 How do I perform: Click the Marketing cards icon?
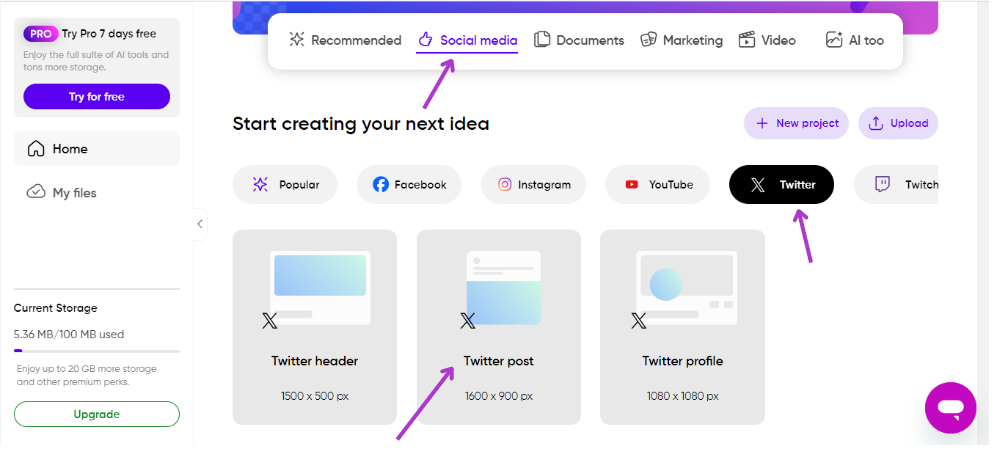click(648, 40)
